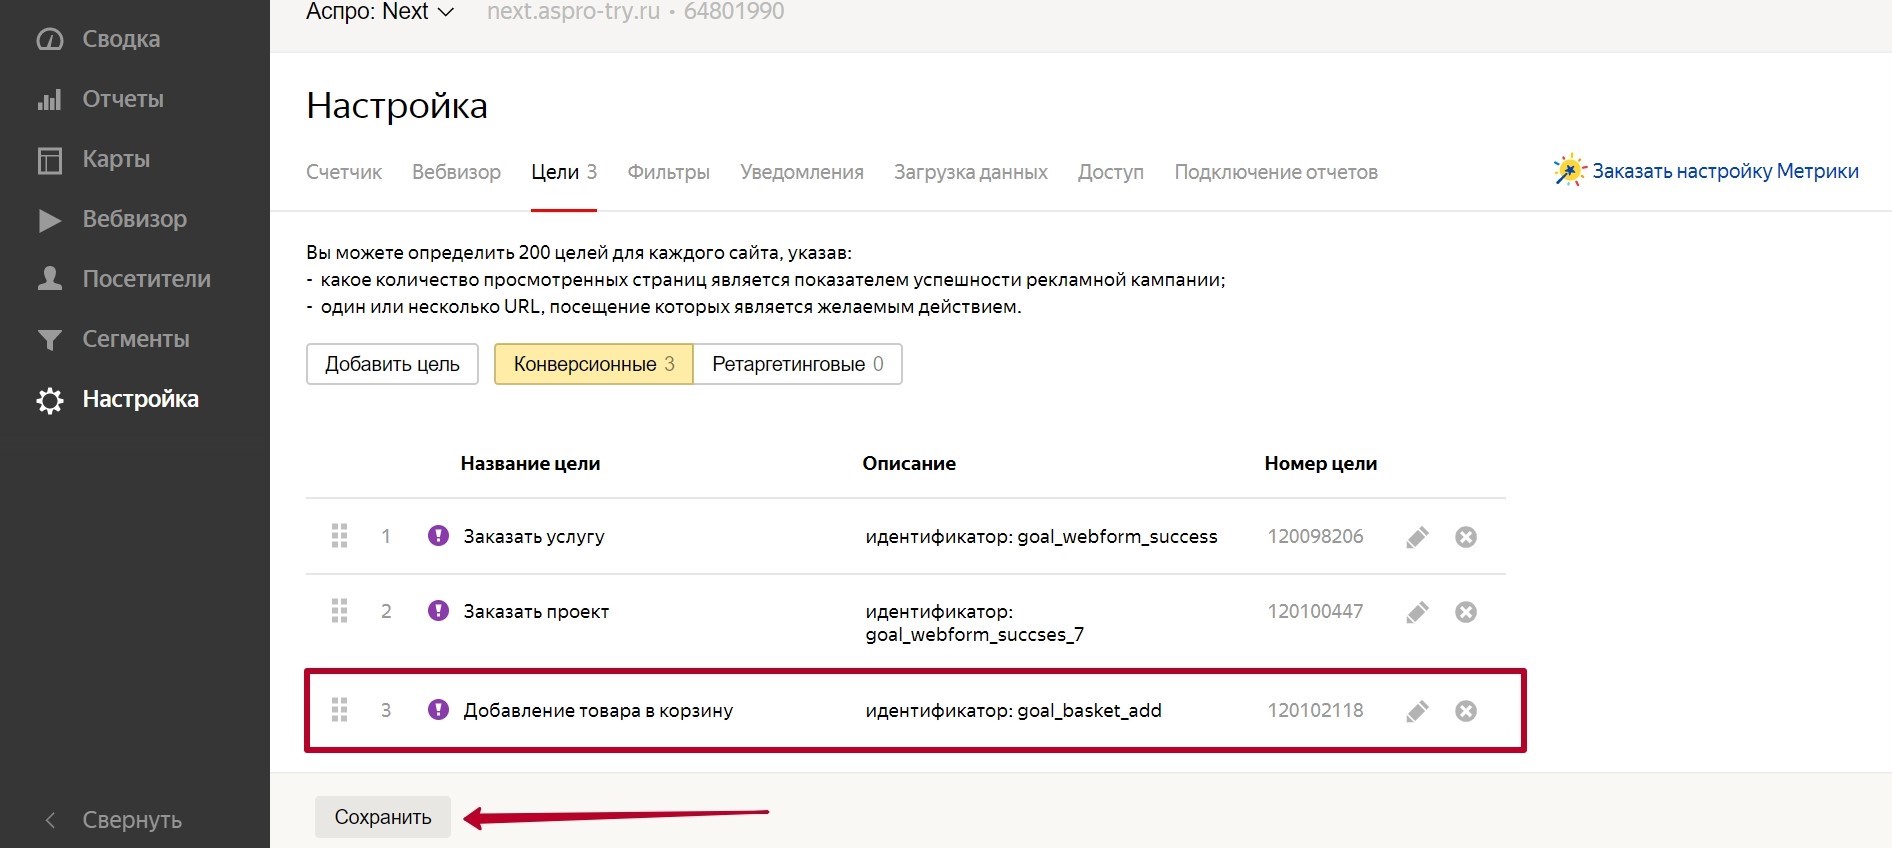Show Конверсионные goals

click(x=594, y=364)
